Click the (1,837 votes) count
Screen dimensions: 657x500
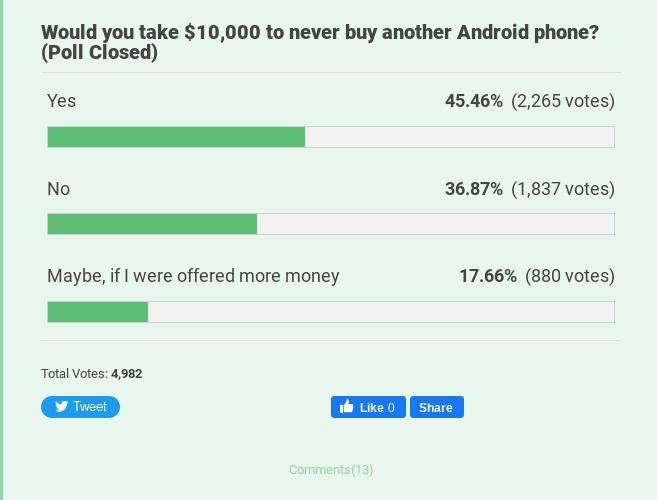click(563, 189)
